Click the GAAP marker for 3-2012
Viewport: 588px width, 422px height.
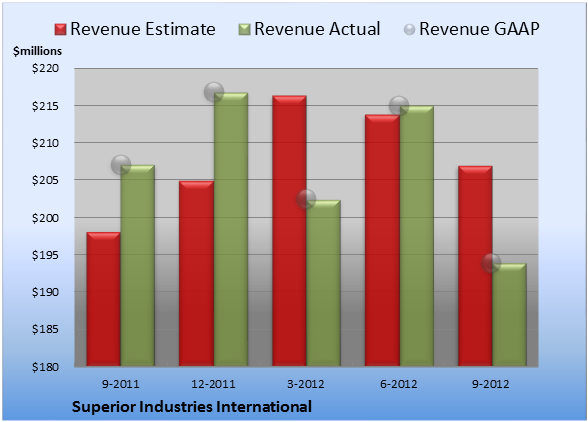306,199
